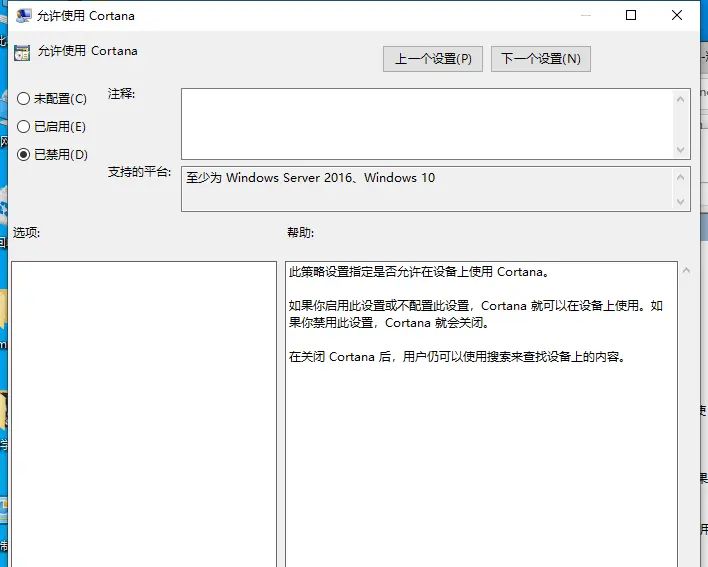708x567 pixels.
Task: Click the 支持的平台: label
Action: pyautogui.click(x=139, y=172)
